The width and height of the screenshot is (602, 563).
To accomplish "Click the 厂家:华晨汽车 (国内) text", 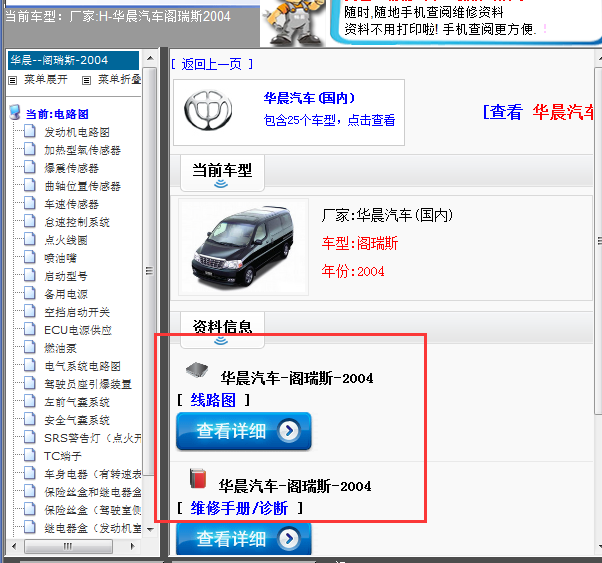I will tap(387, 215).
